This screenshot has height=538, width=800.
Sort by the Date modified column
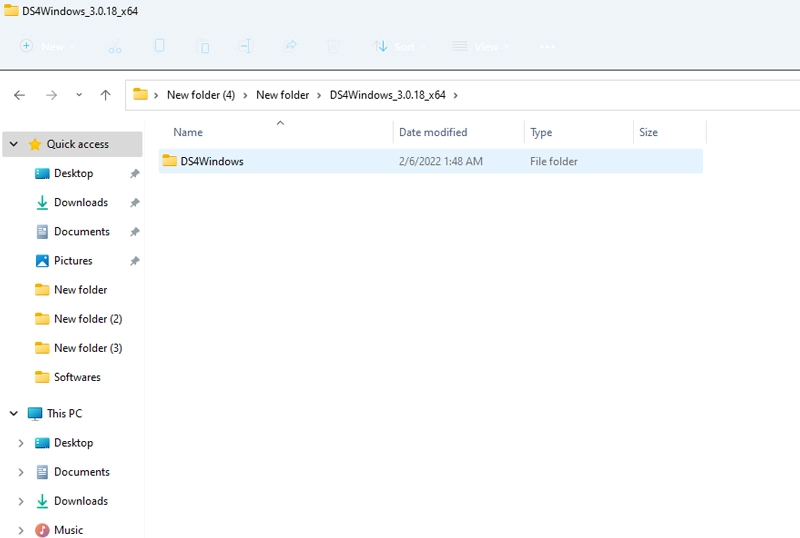coord(433,132)
